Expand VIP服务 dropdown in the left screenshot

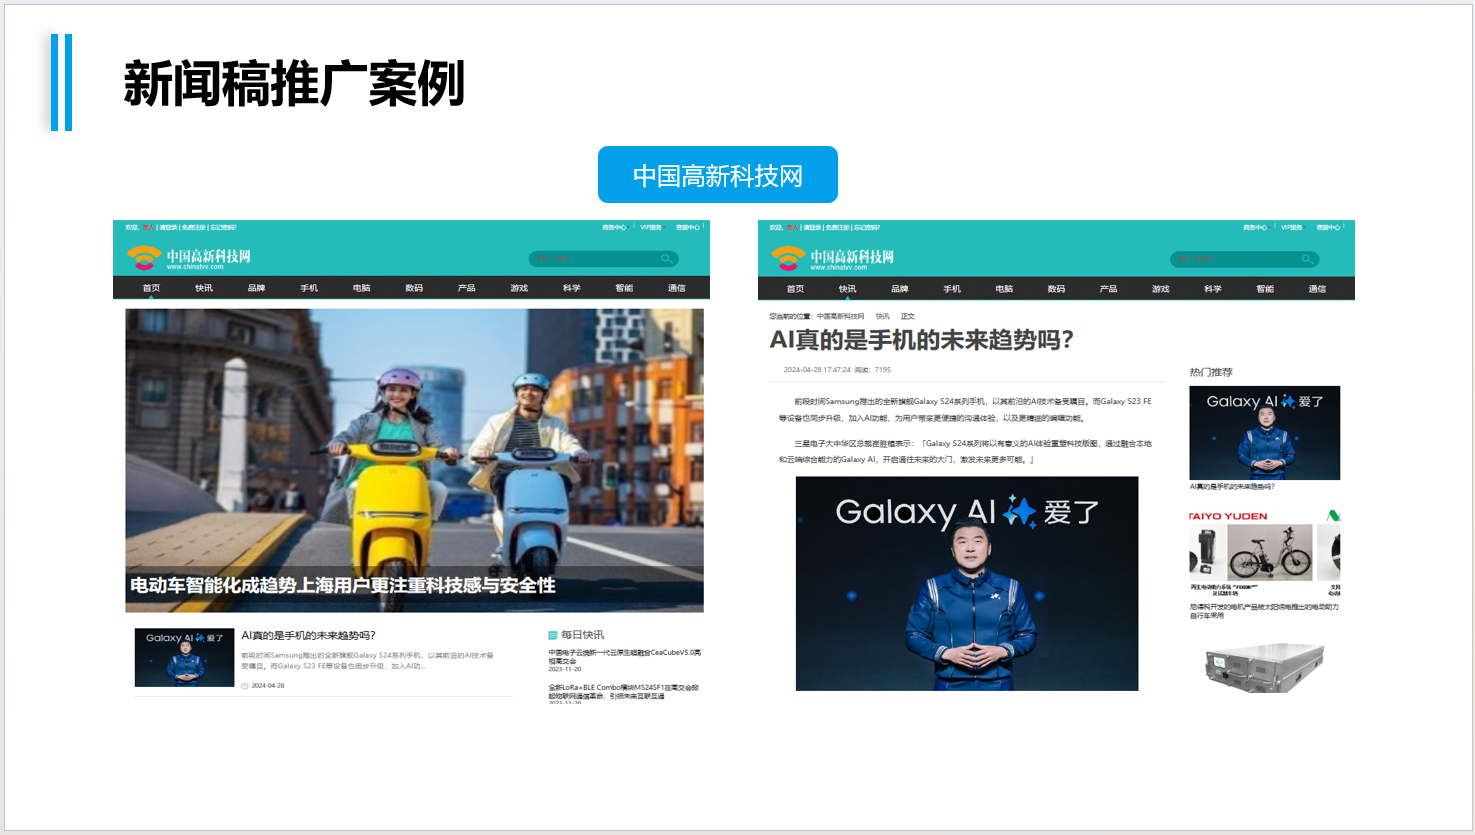pyautogui.click(x=653, y=228)
